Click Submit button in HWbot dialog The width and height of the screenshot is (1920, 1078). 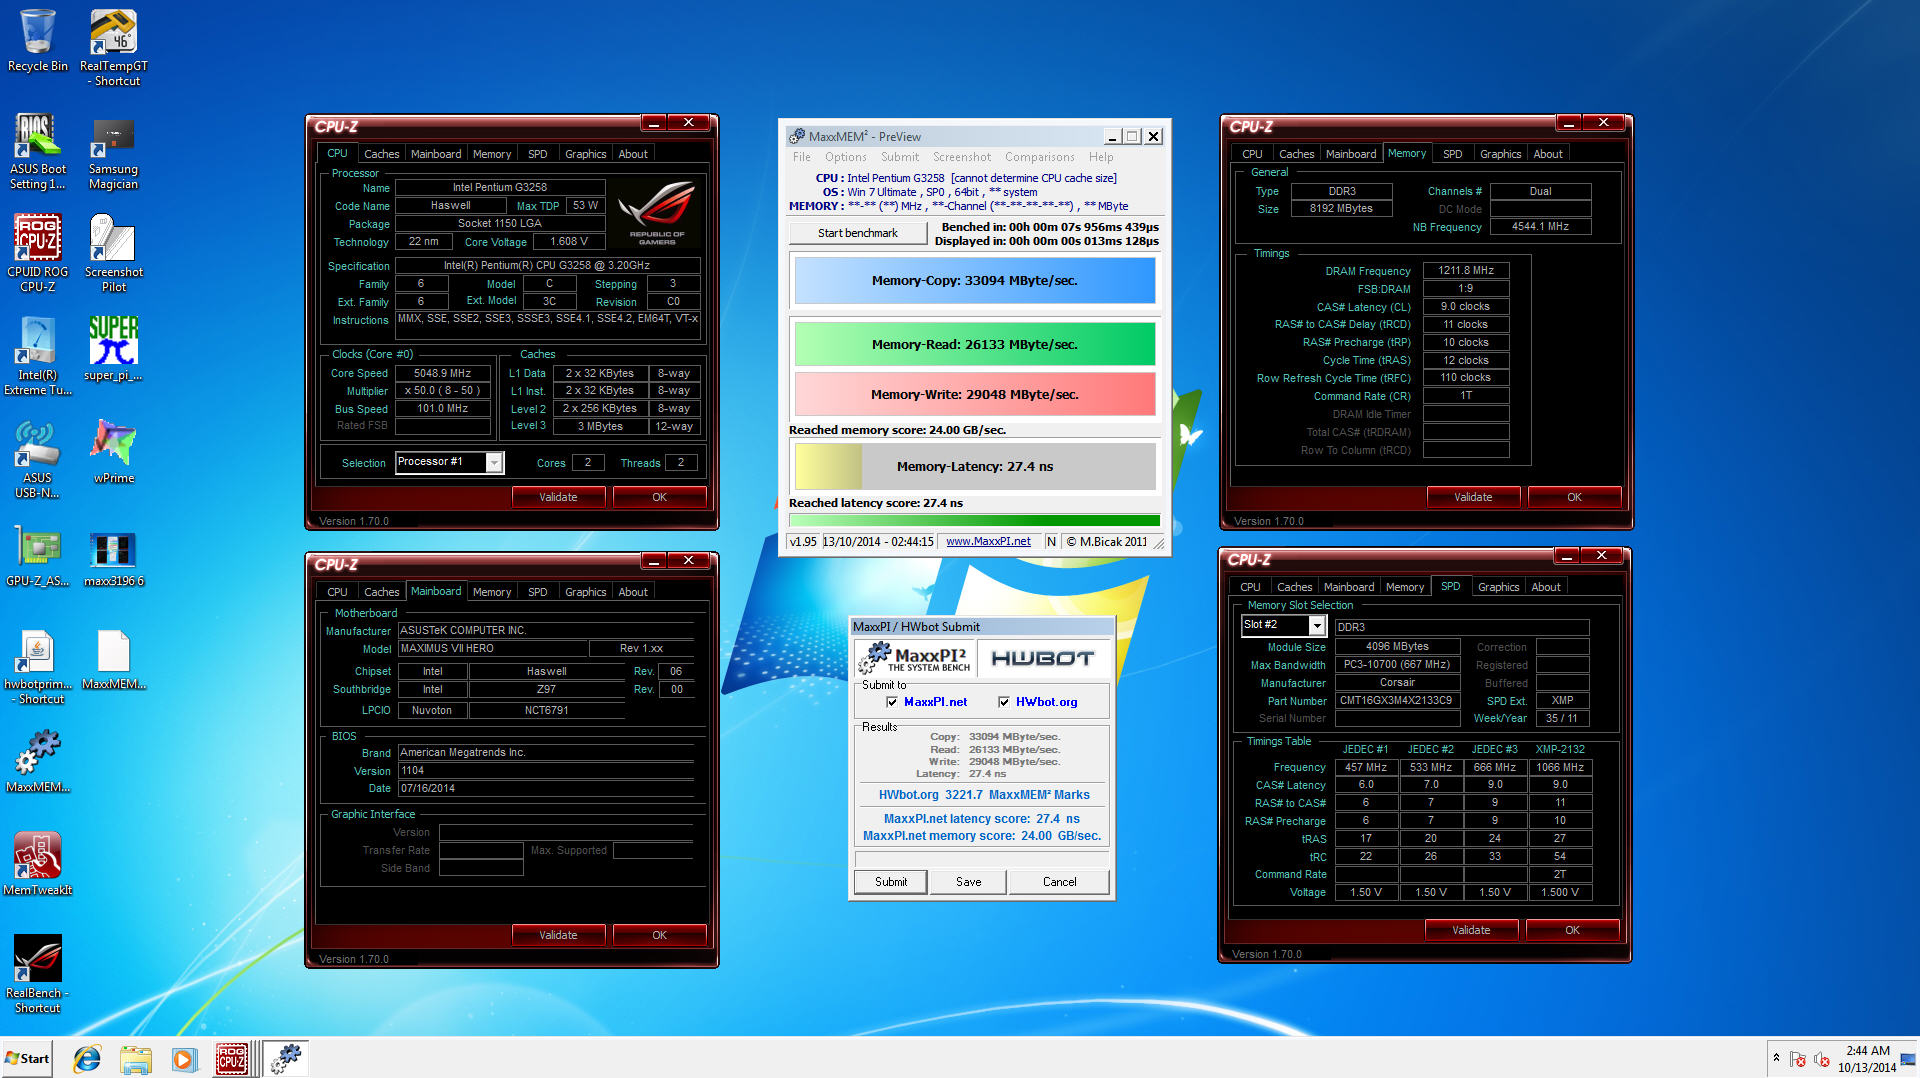click(891, 882)
